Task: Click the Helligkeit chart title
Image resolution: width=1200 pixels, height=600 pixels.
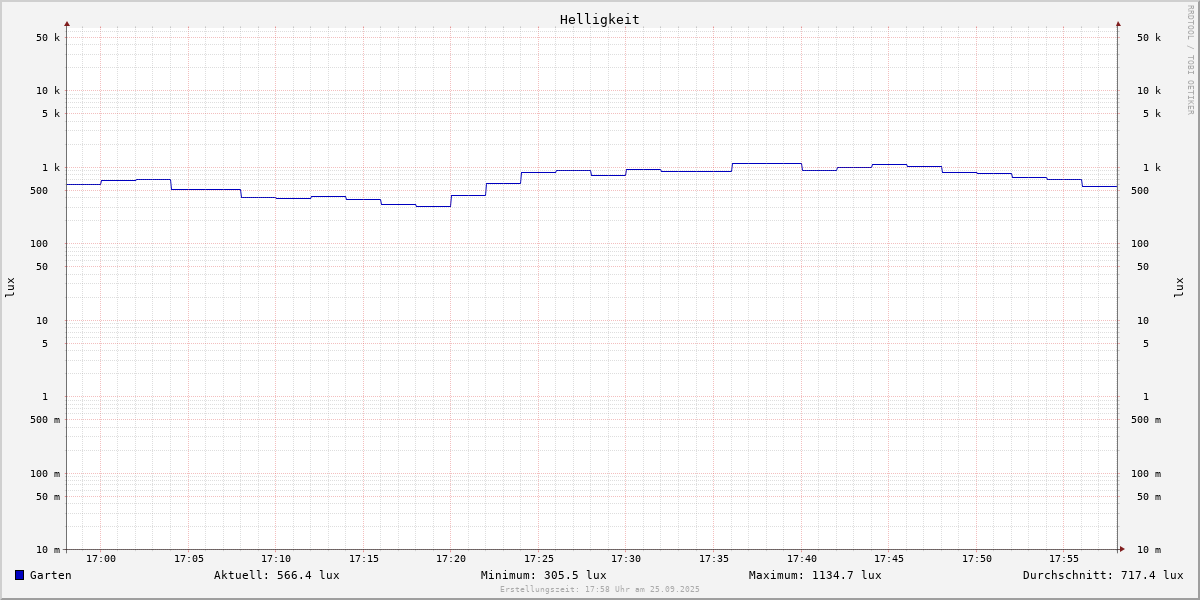Action: pyautogui.click(x=599, y=19)
